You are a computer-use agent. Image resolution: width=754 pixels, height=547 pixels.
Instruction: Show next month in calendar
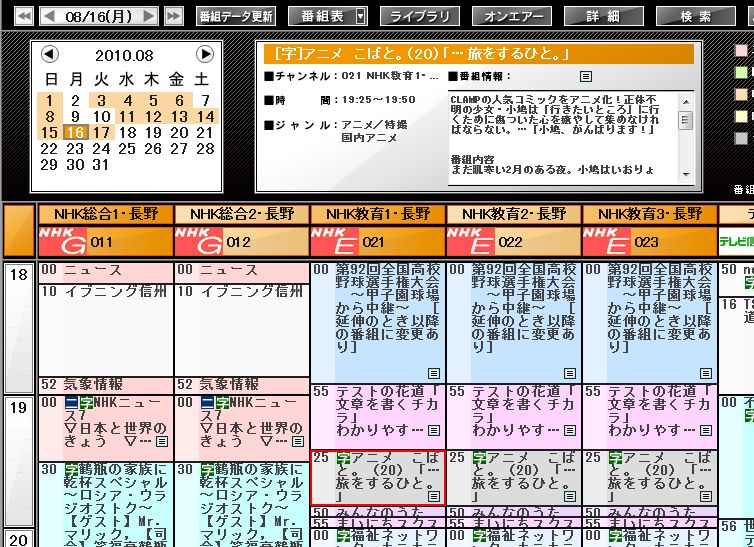(x=205, y=54)
